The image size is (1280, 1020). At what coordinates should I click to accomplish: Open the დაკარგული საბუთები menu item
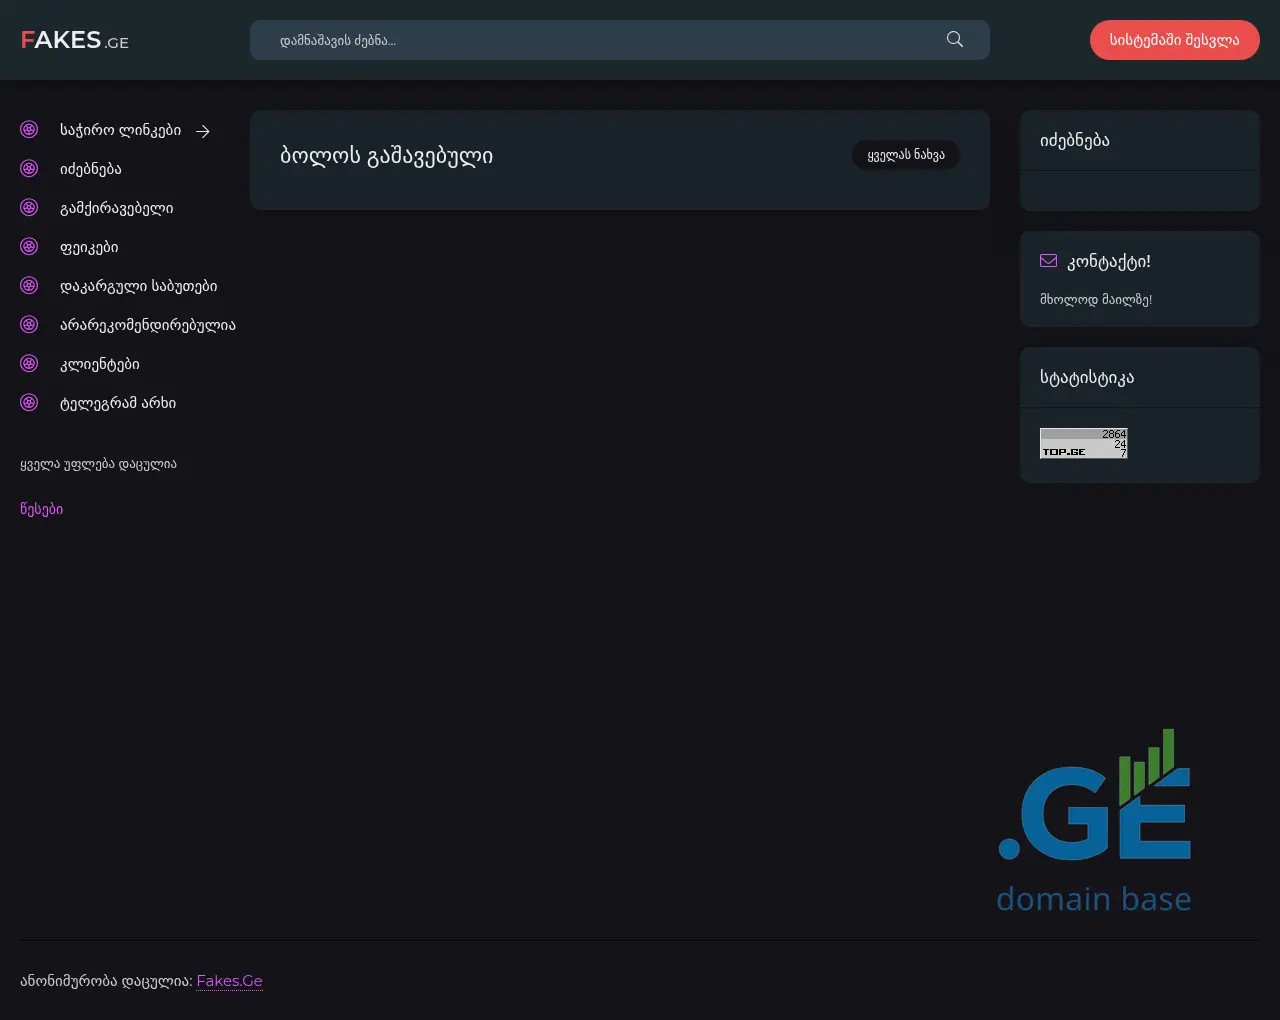pos(138,286)
